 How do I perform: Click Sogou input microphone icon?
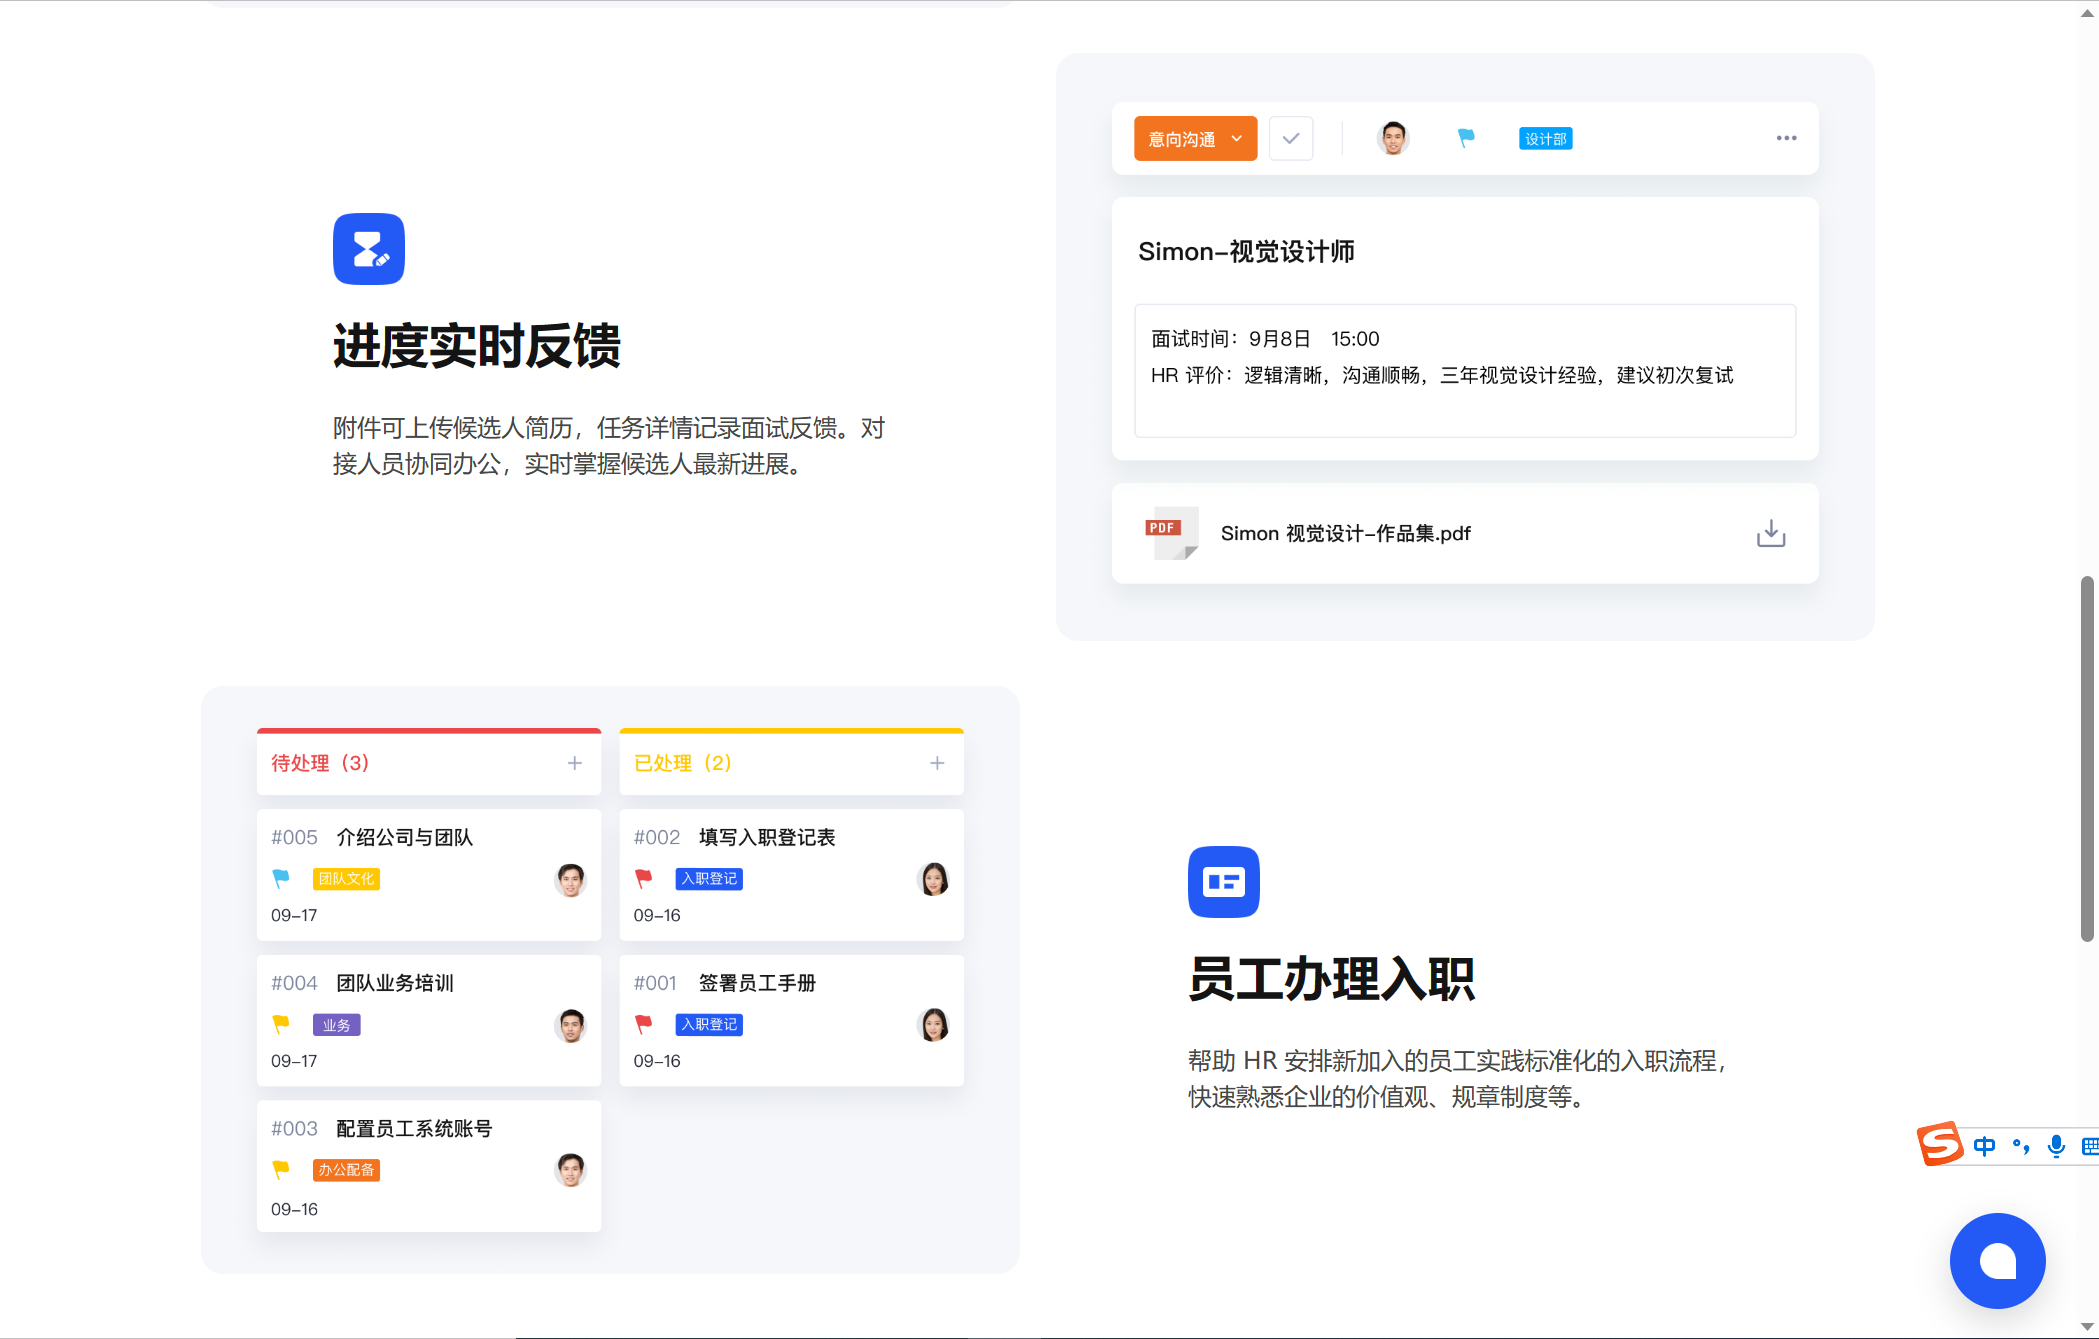coord(2055,1146)
